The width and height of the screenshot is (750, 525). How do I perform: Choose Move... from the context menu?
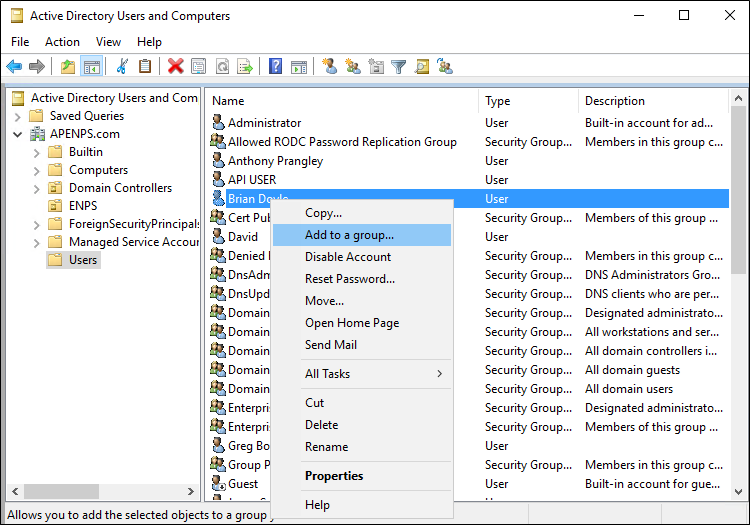pyautogui.click(x=362, y=301)
